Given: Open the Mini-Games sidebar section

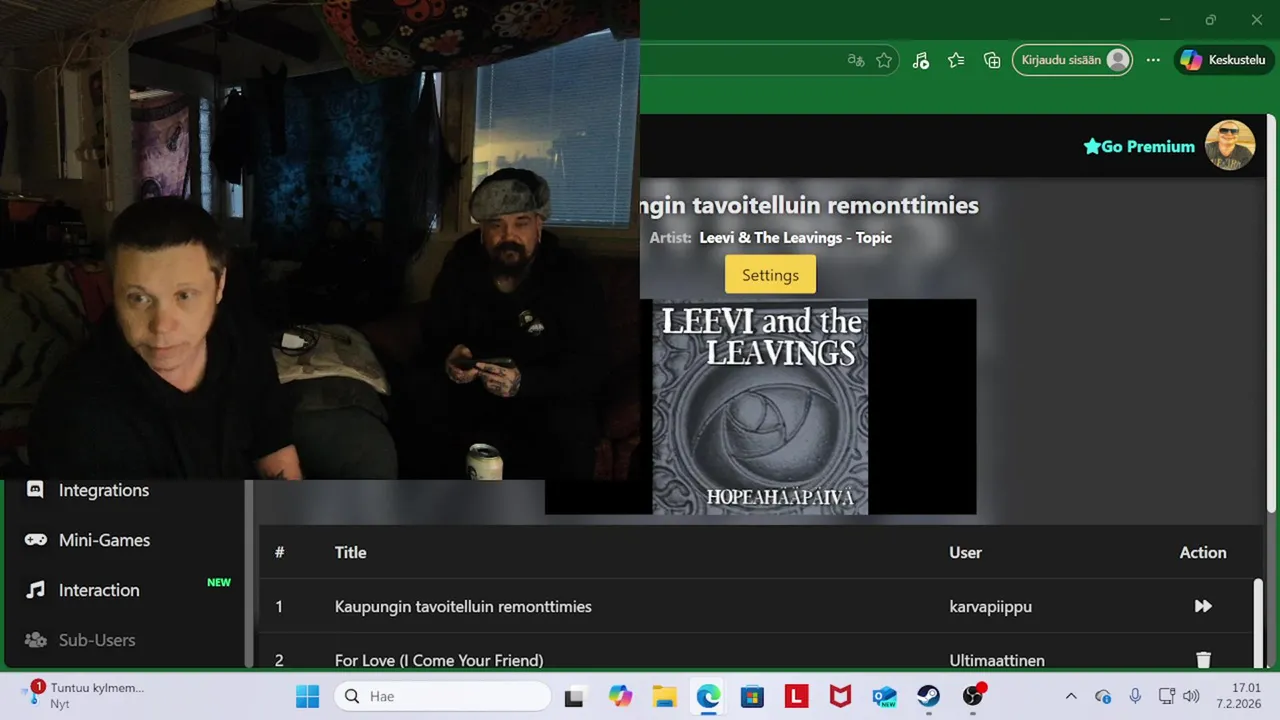Looking at the screenshot, I should [x=104, y=540].
